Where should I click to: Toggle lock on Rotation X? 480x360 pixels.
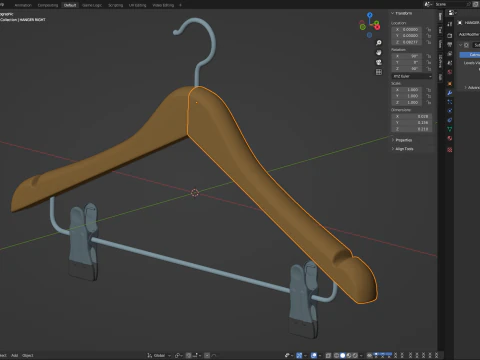click(429, 56)
